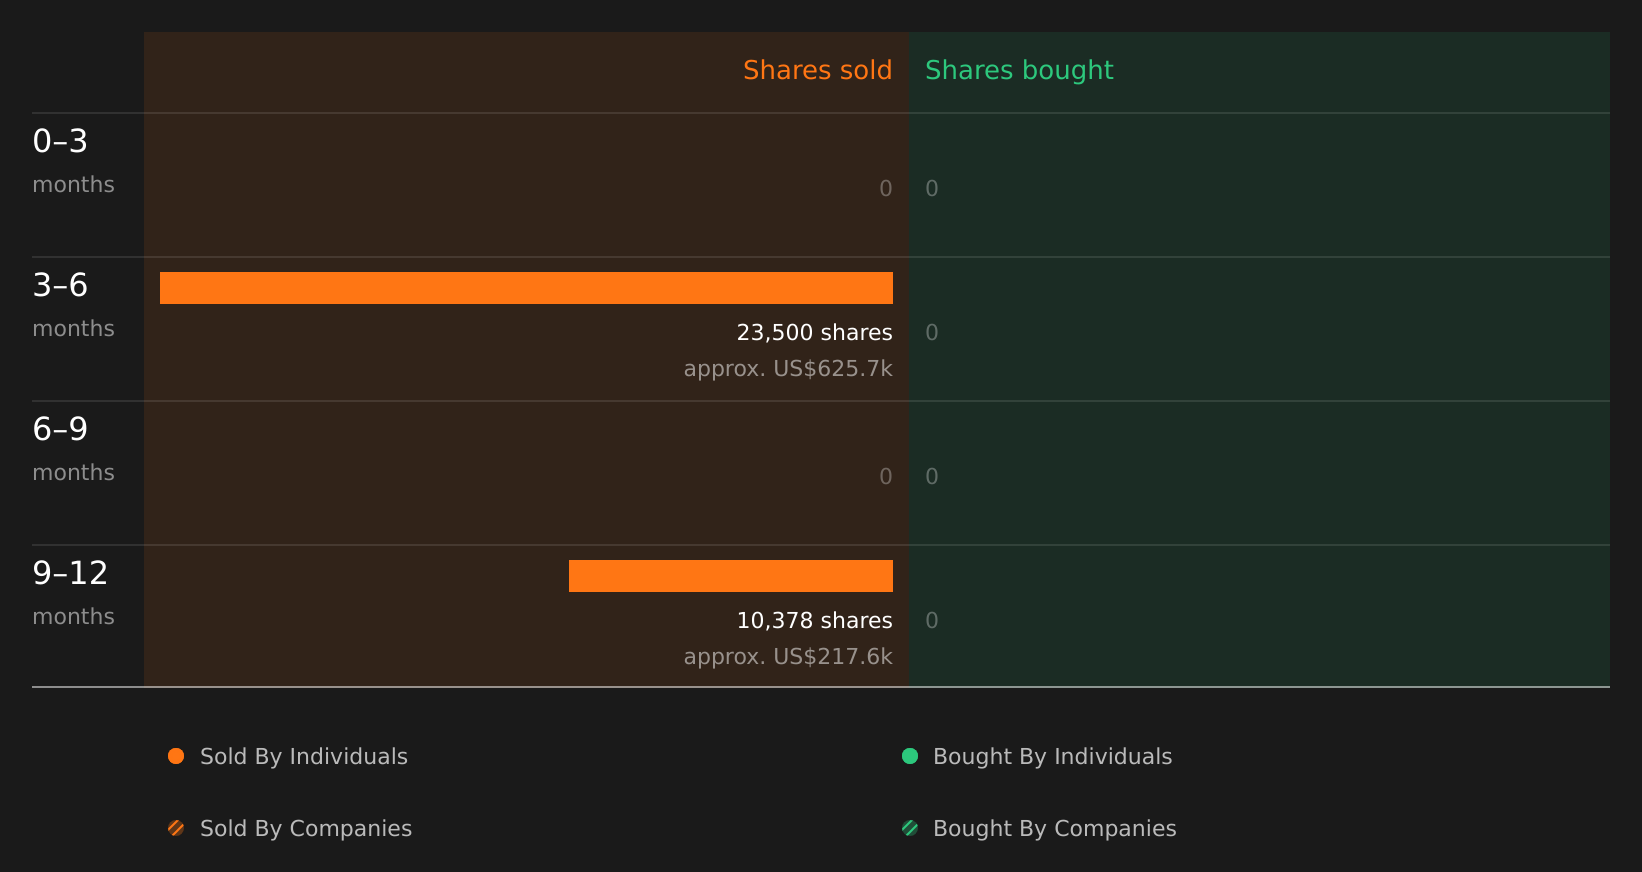Screen dimensions: 1642x872
Task: Click the 6–9 months shares bought zero
Action: coord(932,476)
